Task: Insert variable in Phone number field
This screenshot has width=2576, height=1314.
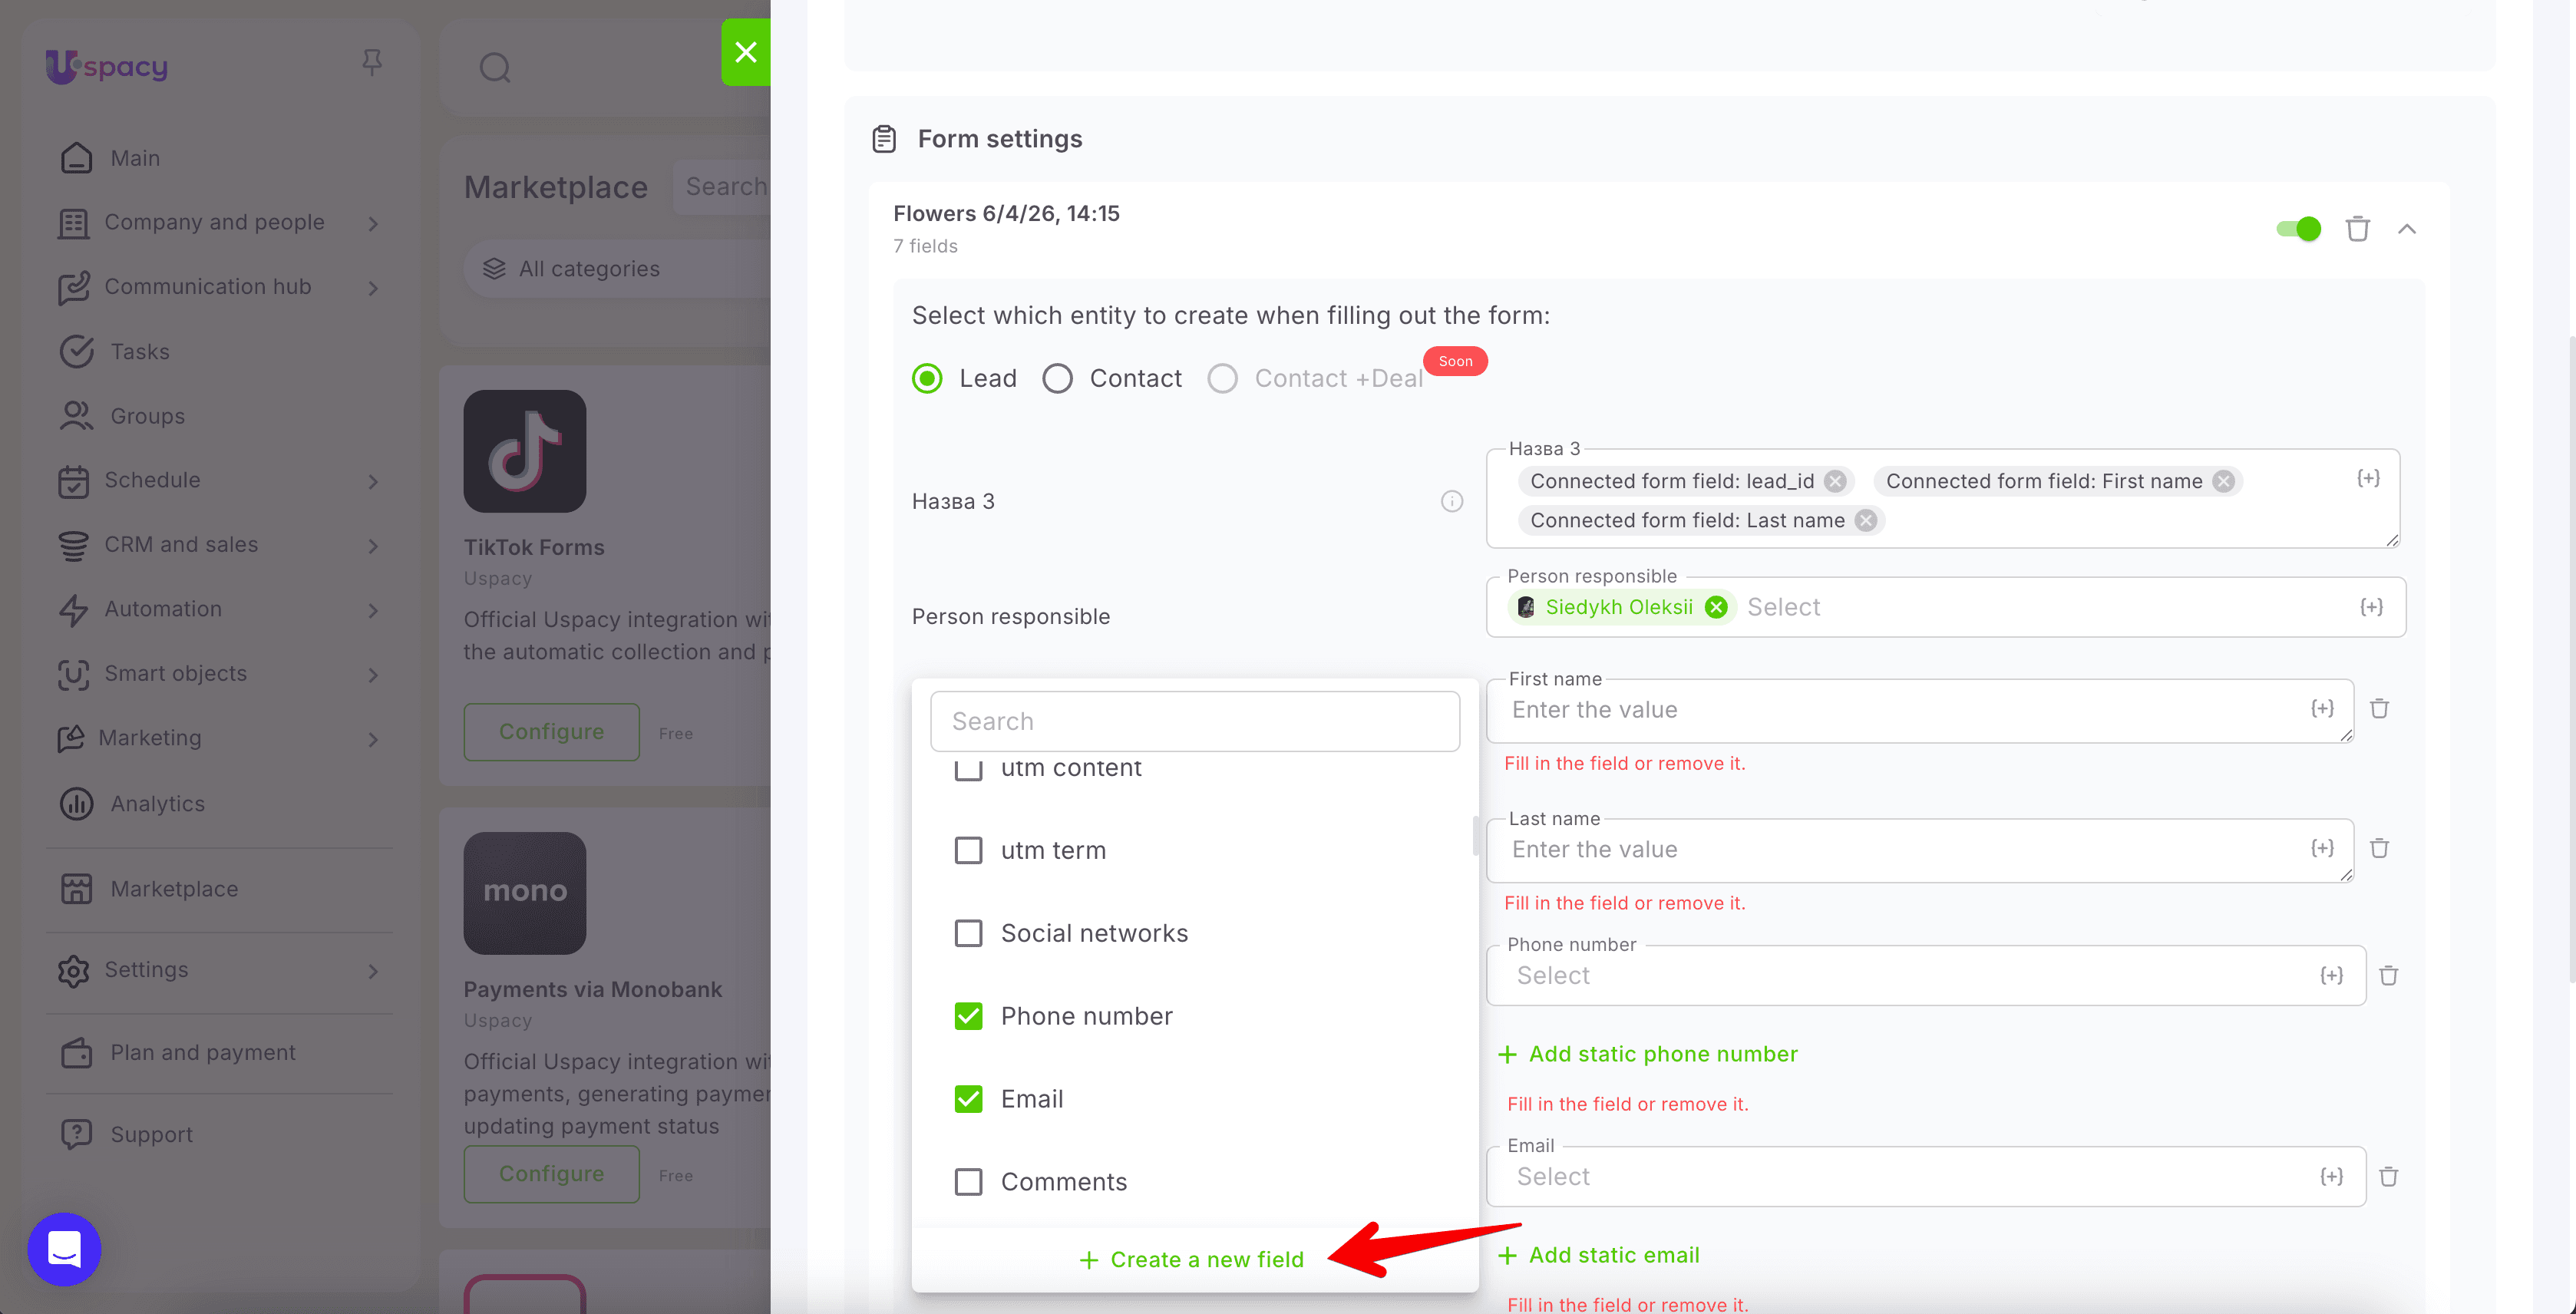Action: coord(2331,975)
